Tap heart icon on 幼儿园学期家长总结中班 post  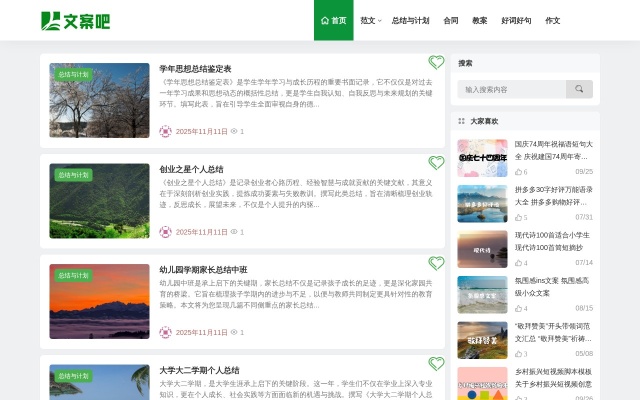pos(436,263)
